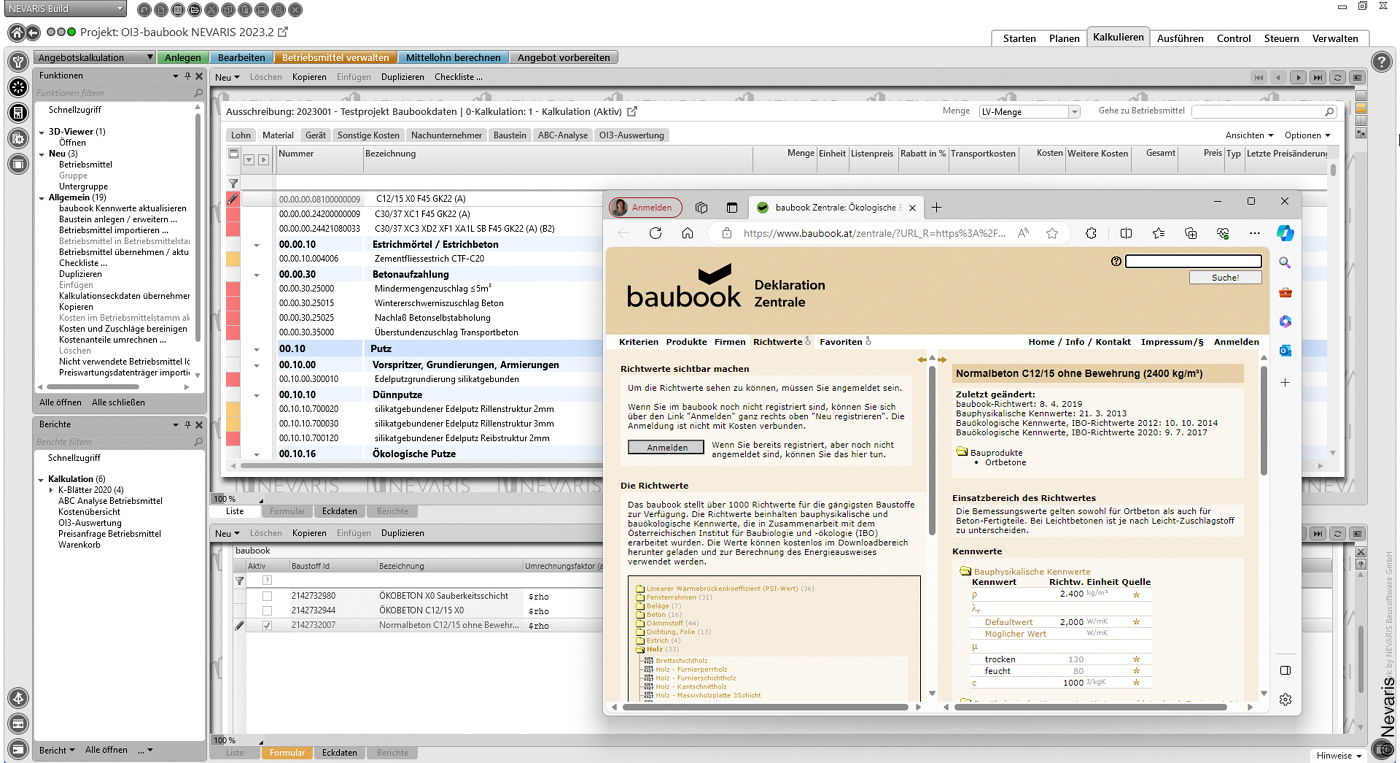Switch to the Material tab
This screenshot has width=1400, height=763.
pyautogui.click(x=278, y=134)
